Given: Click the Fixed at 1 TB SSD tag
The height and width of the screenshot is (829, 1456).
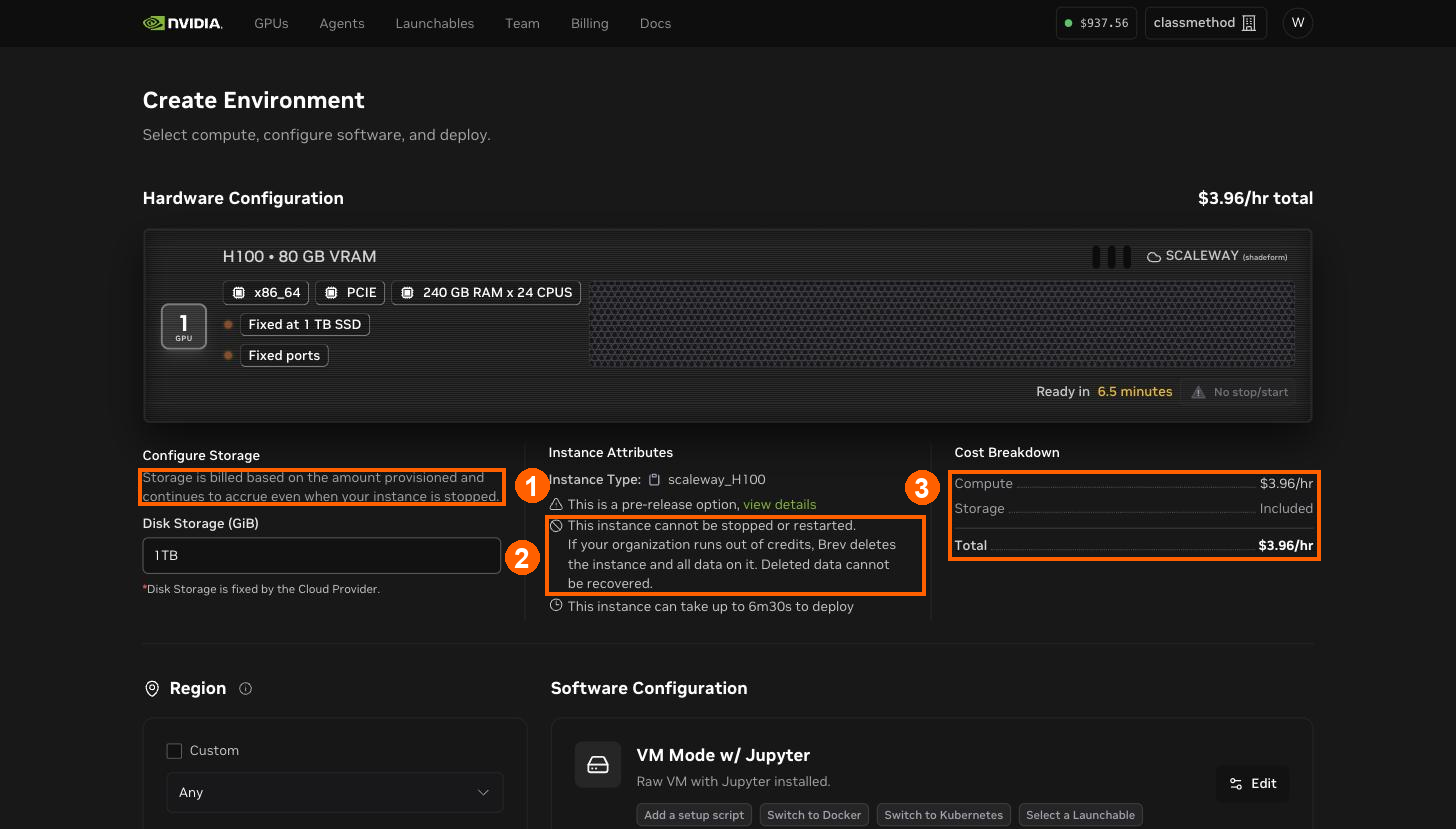Looking at the screenshot, I should click(x=306, y=325).
